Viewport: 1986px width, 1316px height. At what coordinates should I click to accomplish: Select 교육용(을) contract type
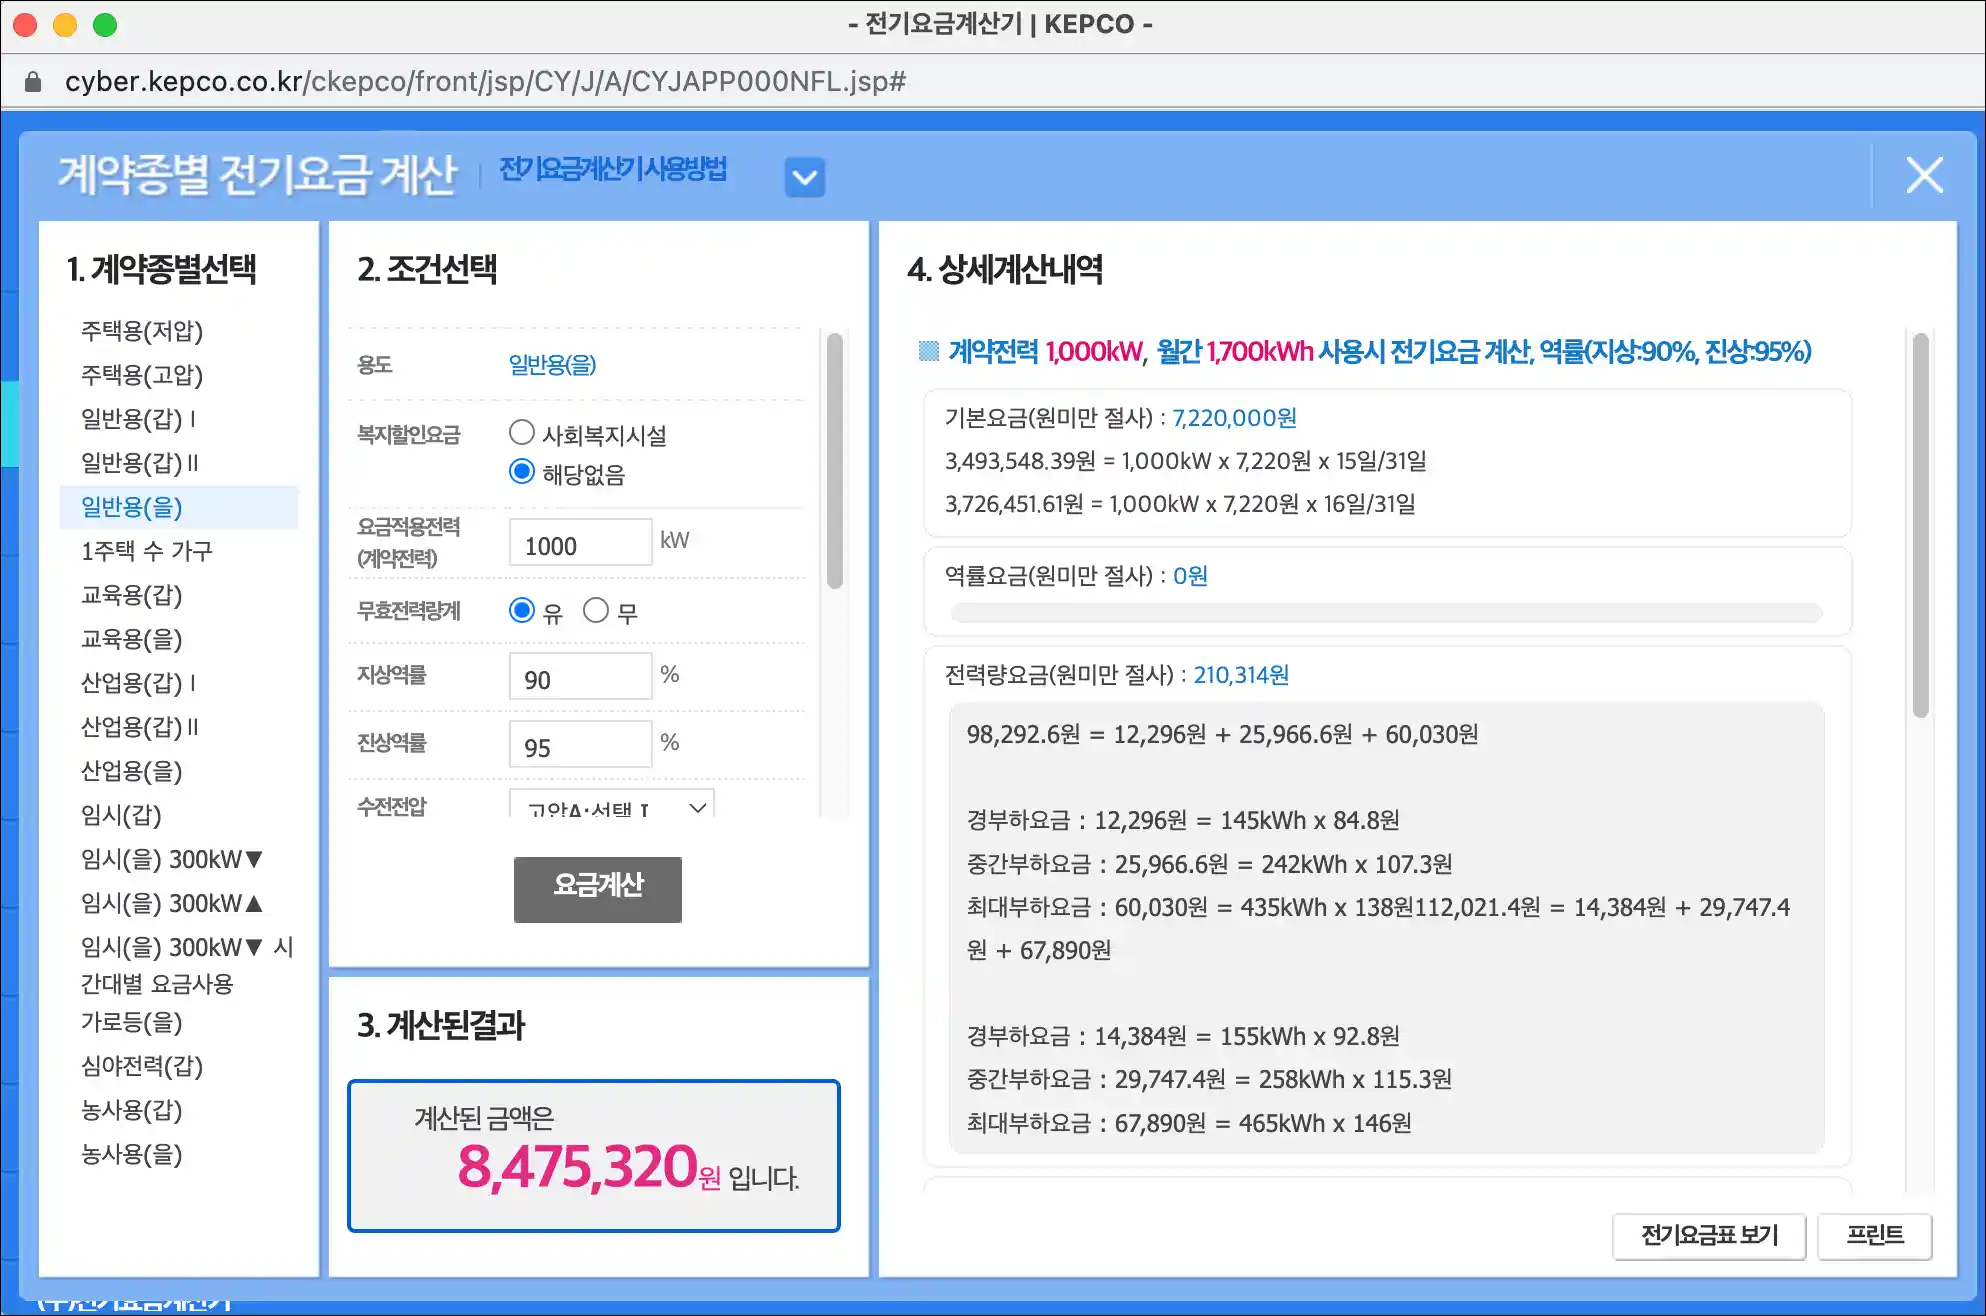point(132,639)
